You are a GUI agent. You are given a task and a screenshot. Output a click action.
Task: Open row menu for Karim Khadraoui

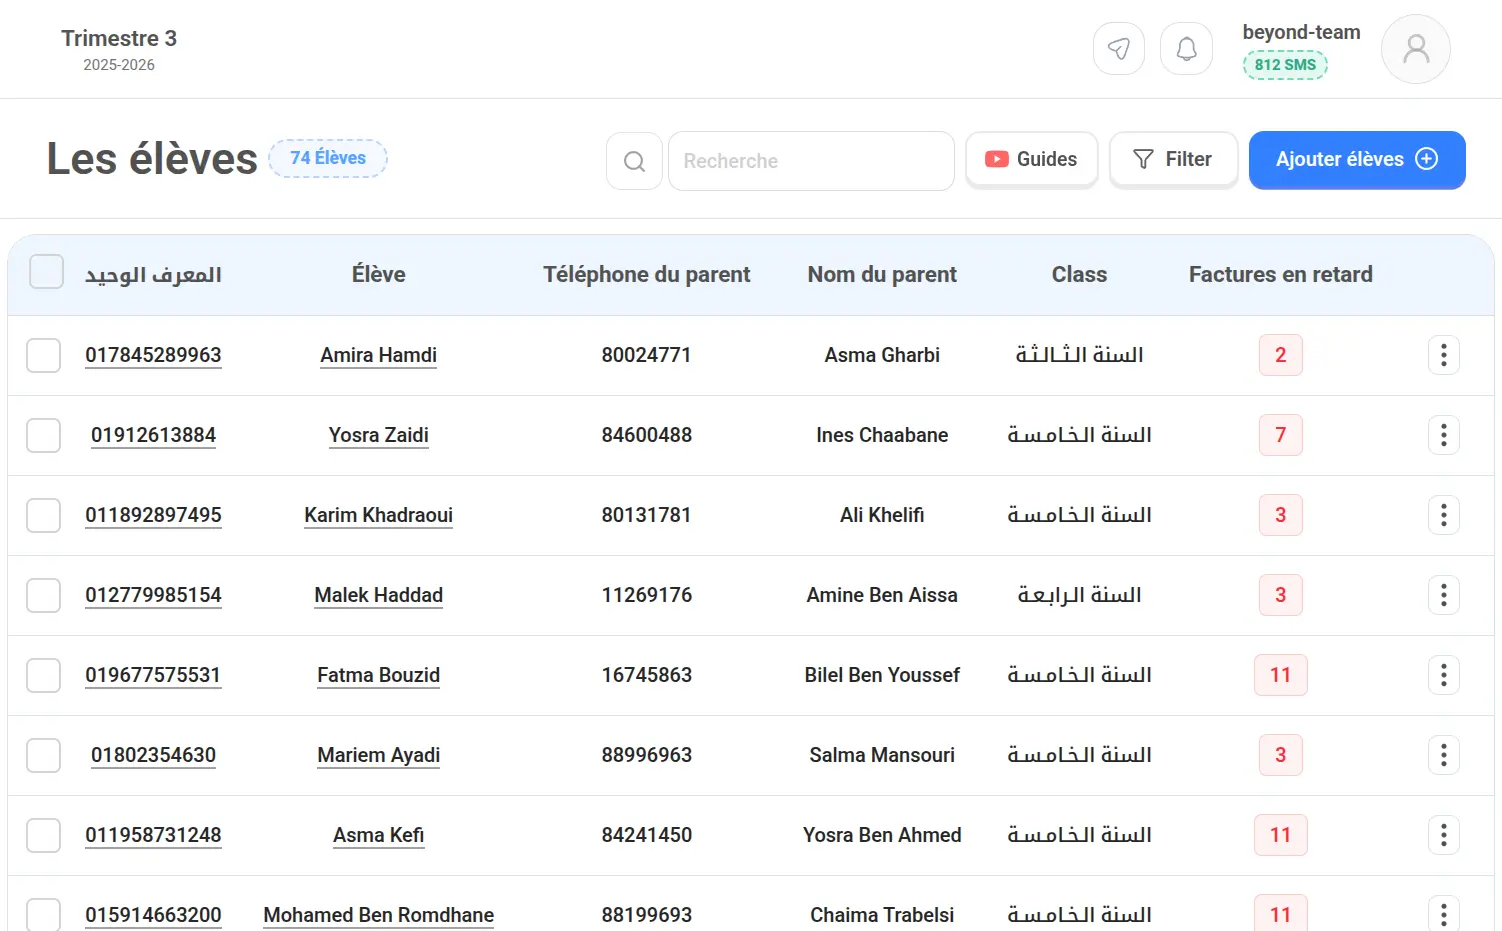click(x=1444, y=515)
